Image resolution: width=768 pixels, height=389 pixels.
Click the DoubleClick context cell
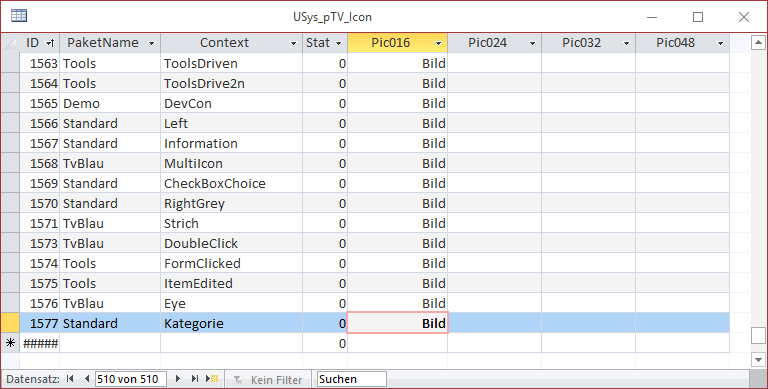click(x=231, y=243)
